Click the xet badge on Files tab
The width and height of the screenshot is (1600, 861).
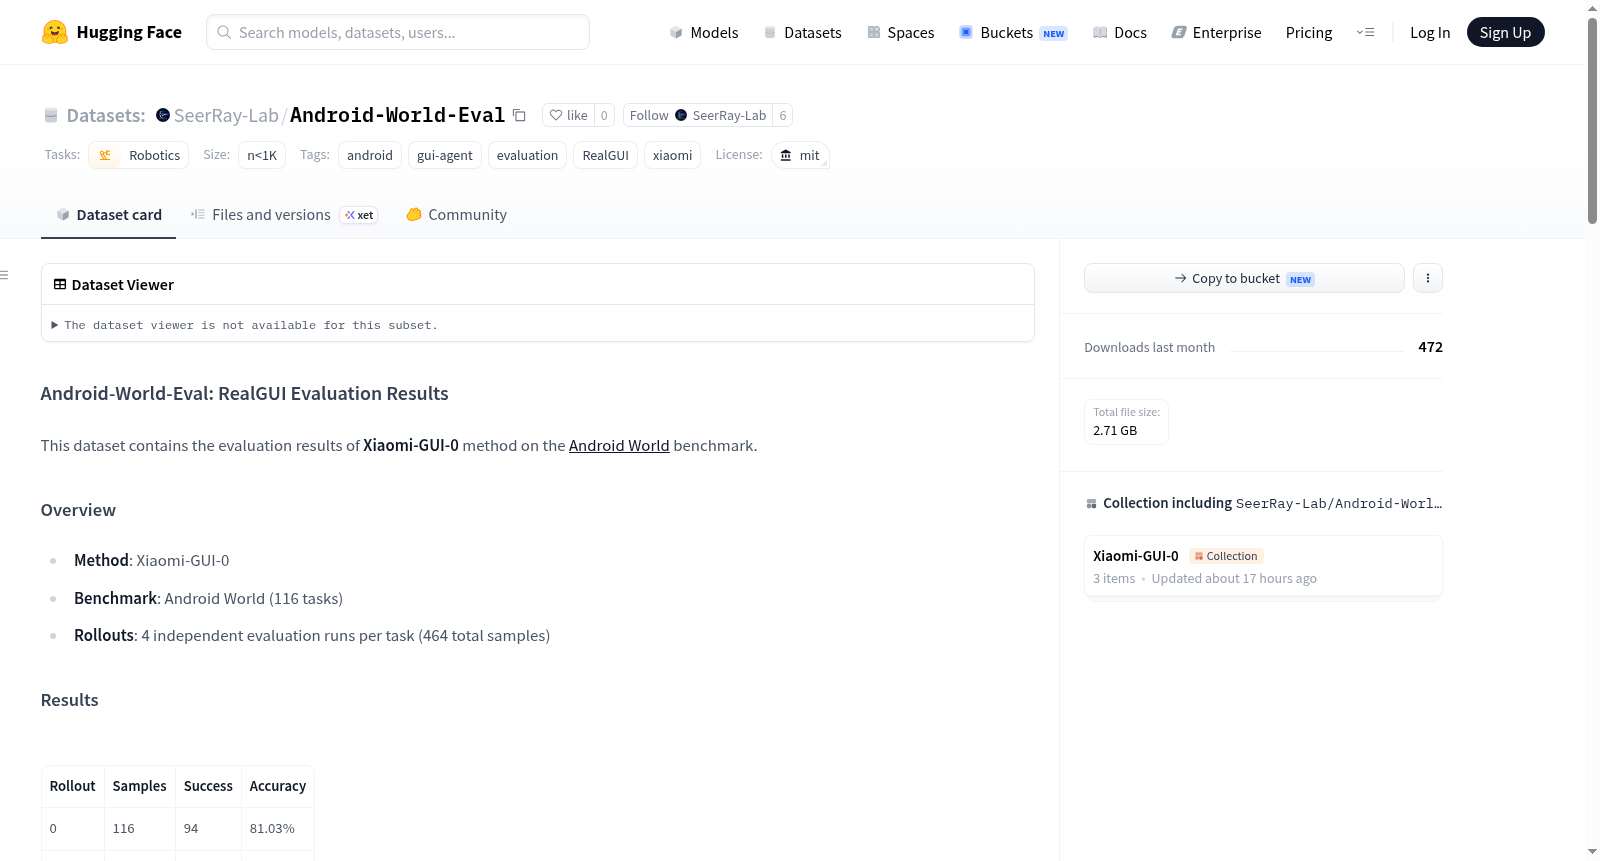click(359, 215)
